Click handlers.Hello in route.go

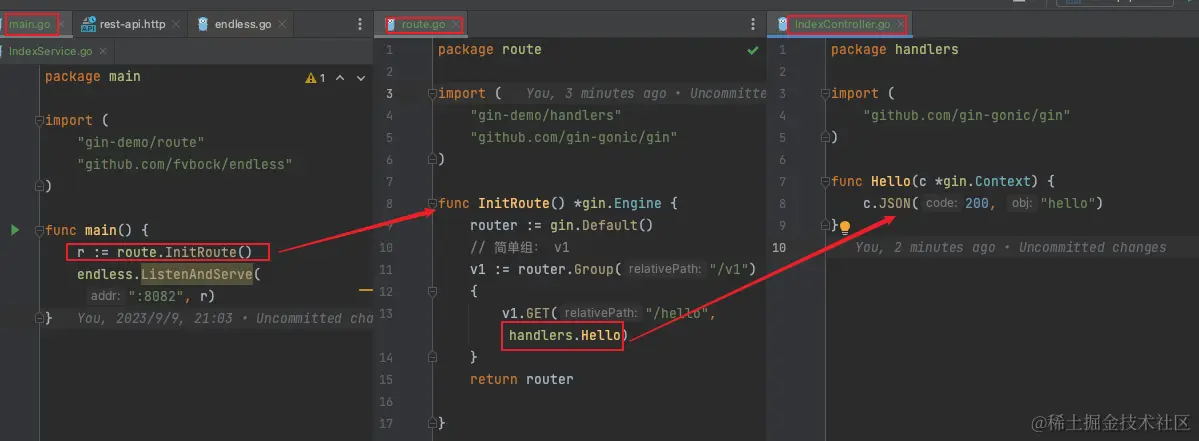[x=565, y=336]
